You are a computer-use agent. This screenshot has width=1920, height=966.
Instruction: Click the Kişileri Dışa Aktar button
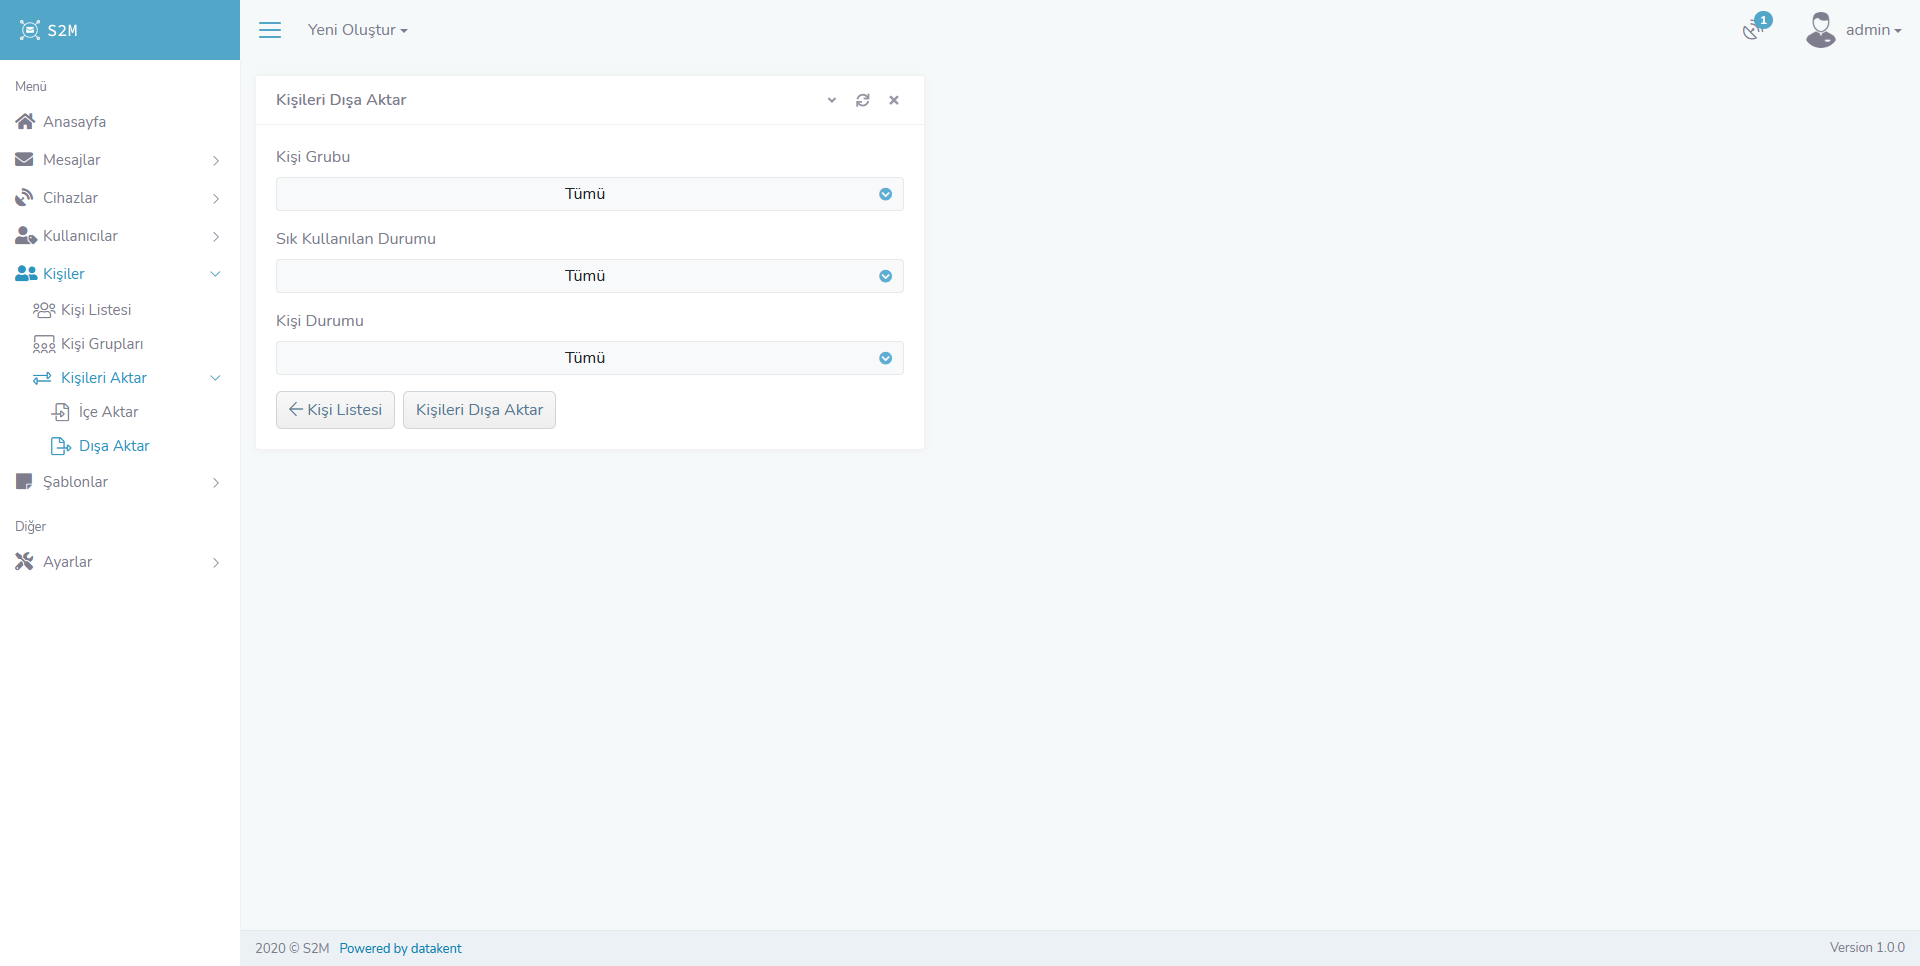tap(479, 410)
